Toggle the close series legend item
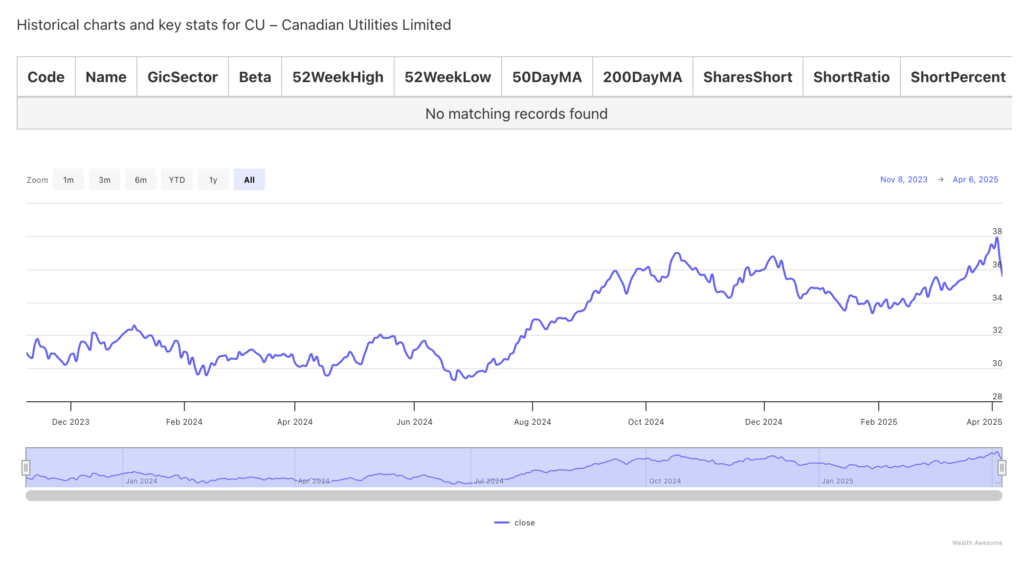The image size is (1024, 566). tap(516, 523)
